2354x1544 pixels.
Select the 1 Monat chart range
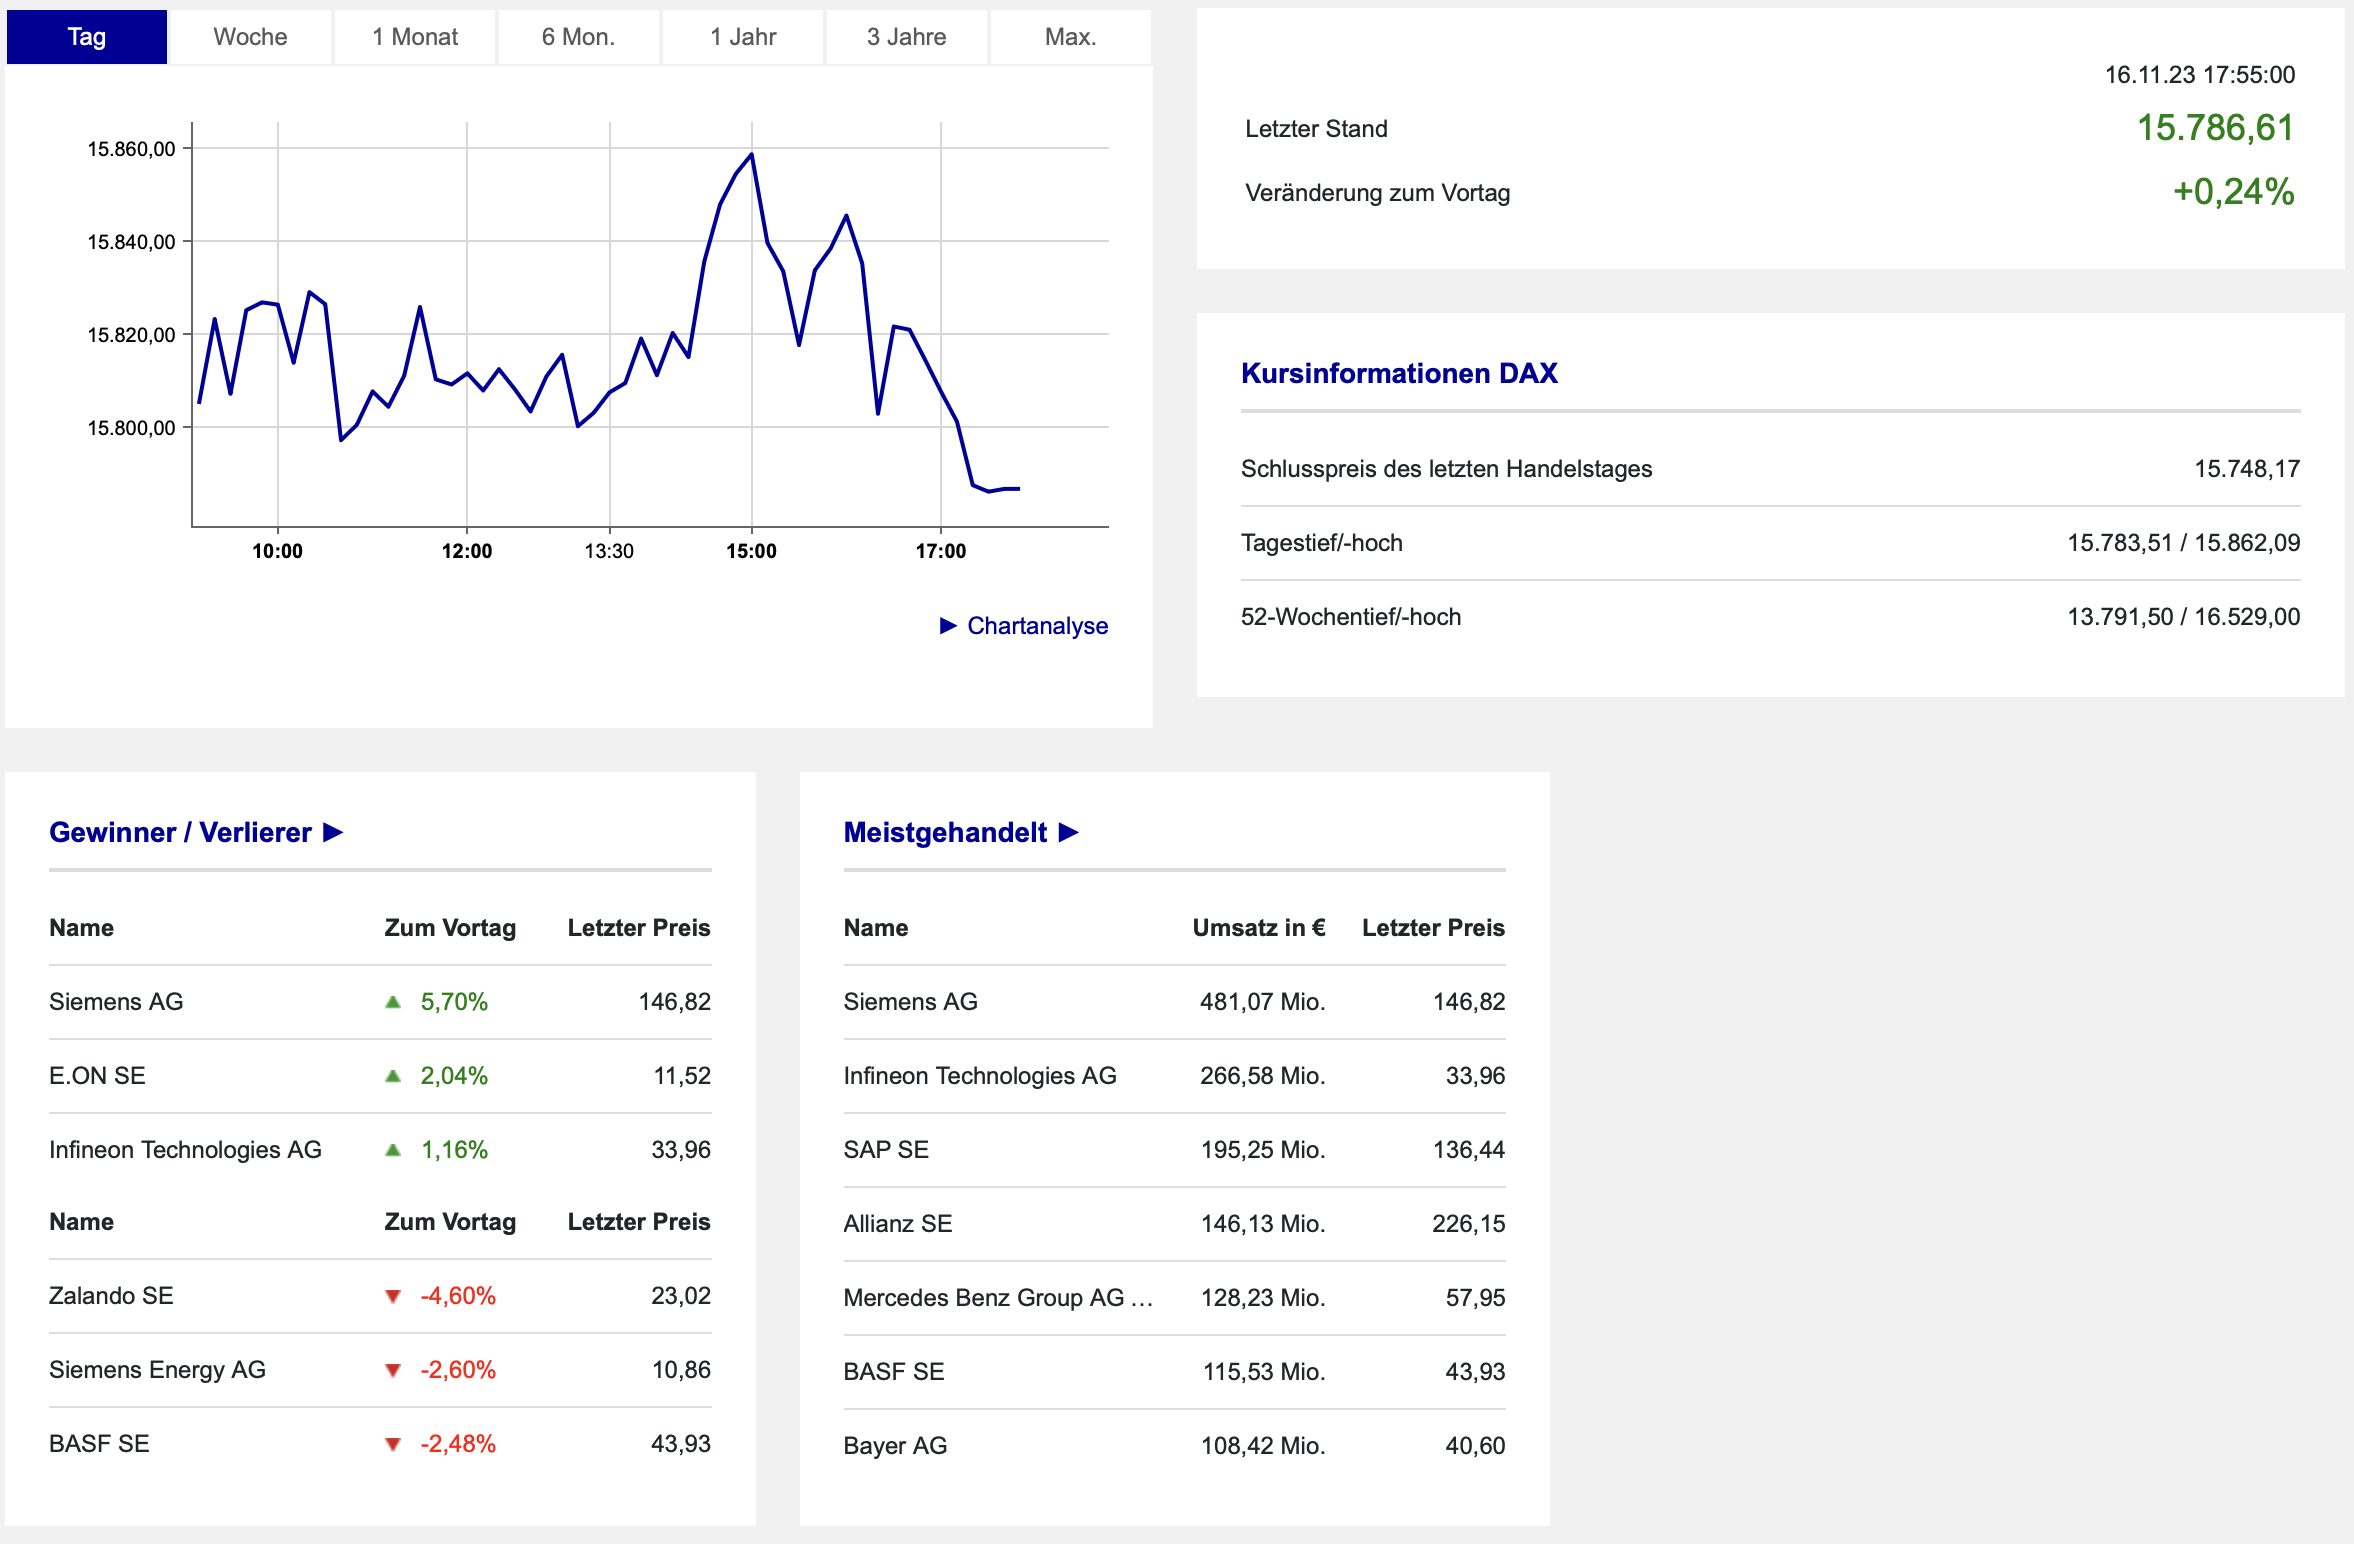[x=415, y=37]
